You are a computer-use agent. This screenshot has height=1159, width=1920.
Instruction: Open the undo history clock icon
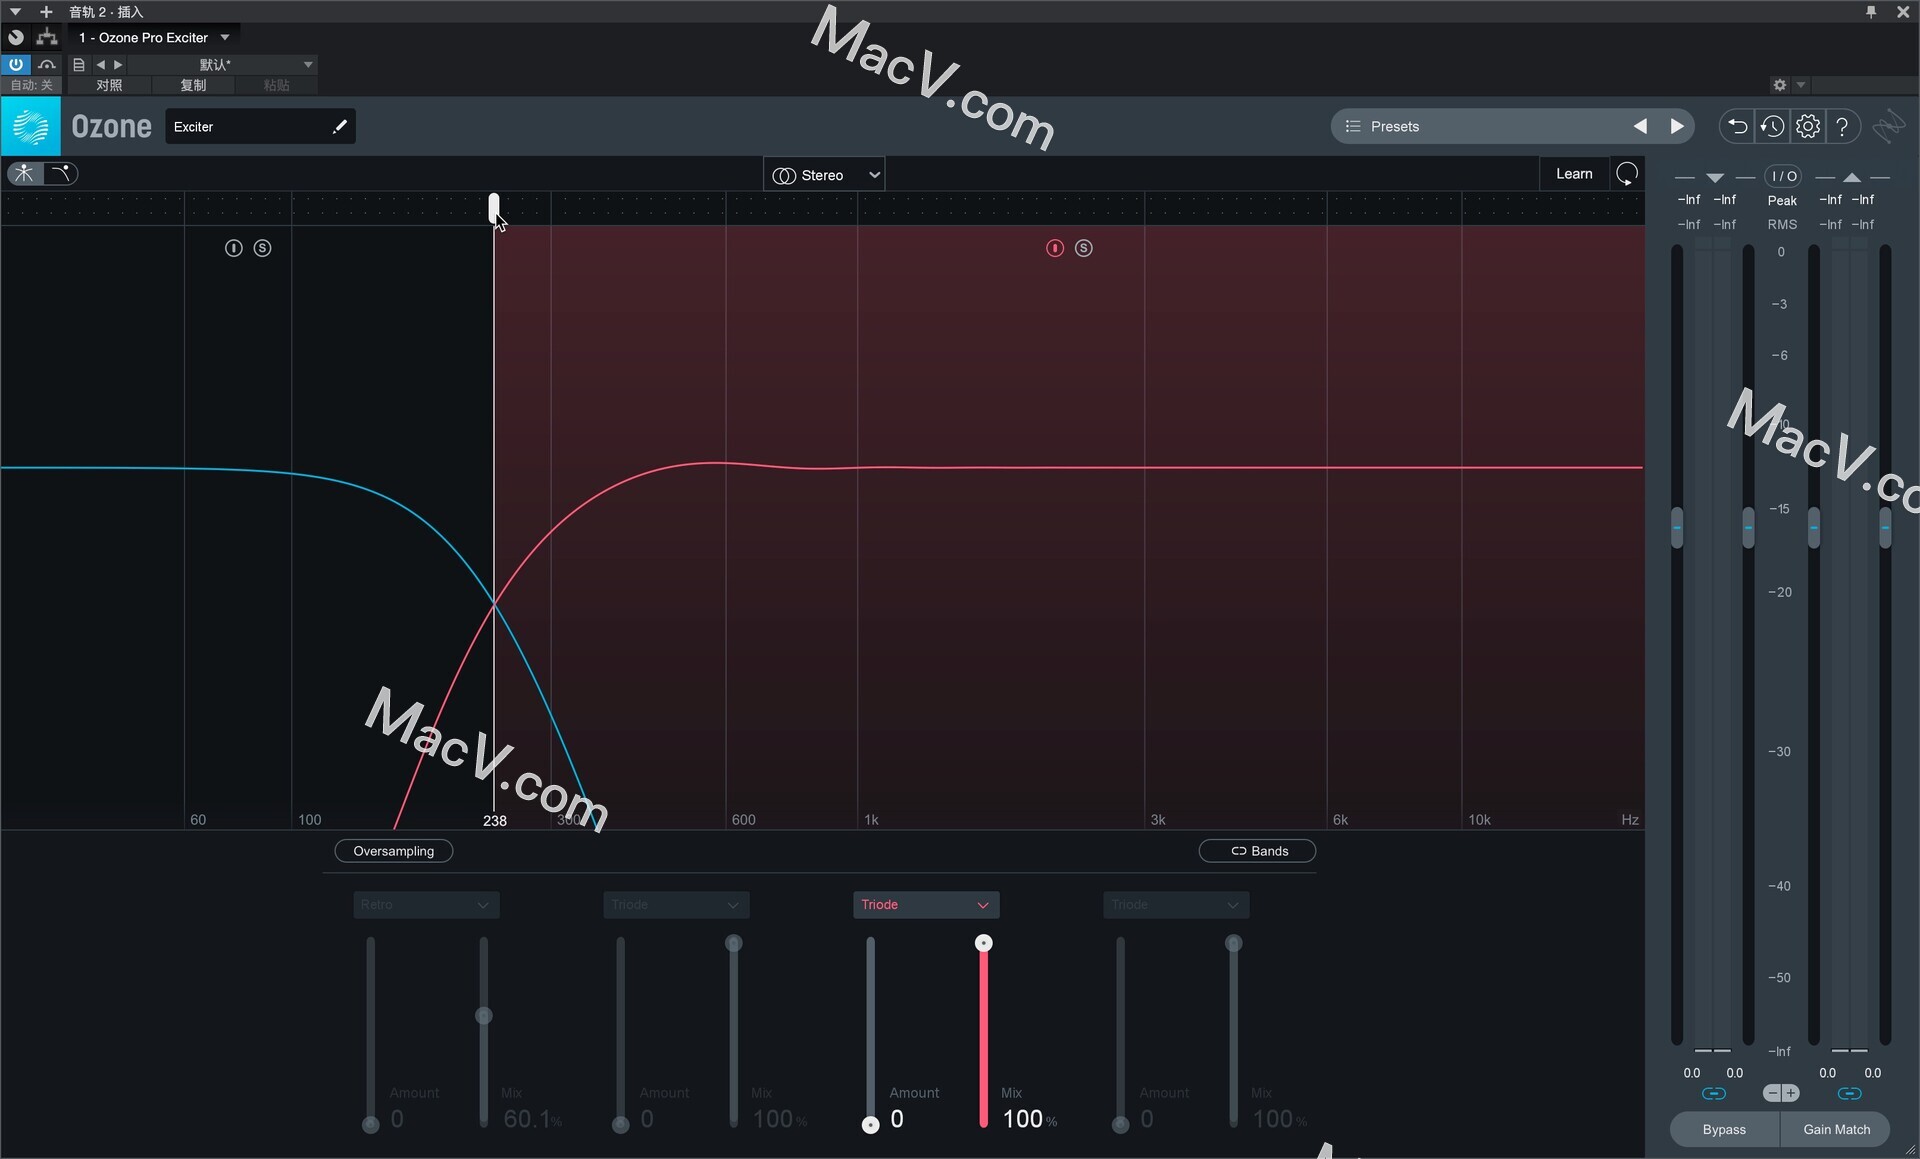click(1772, 126)
